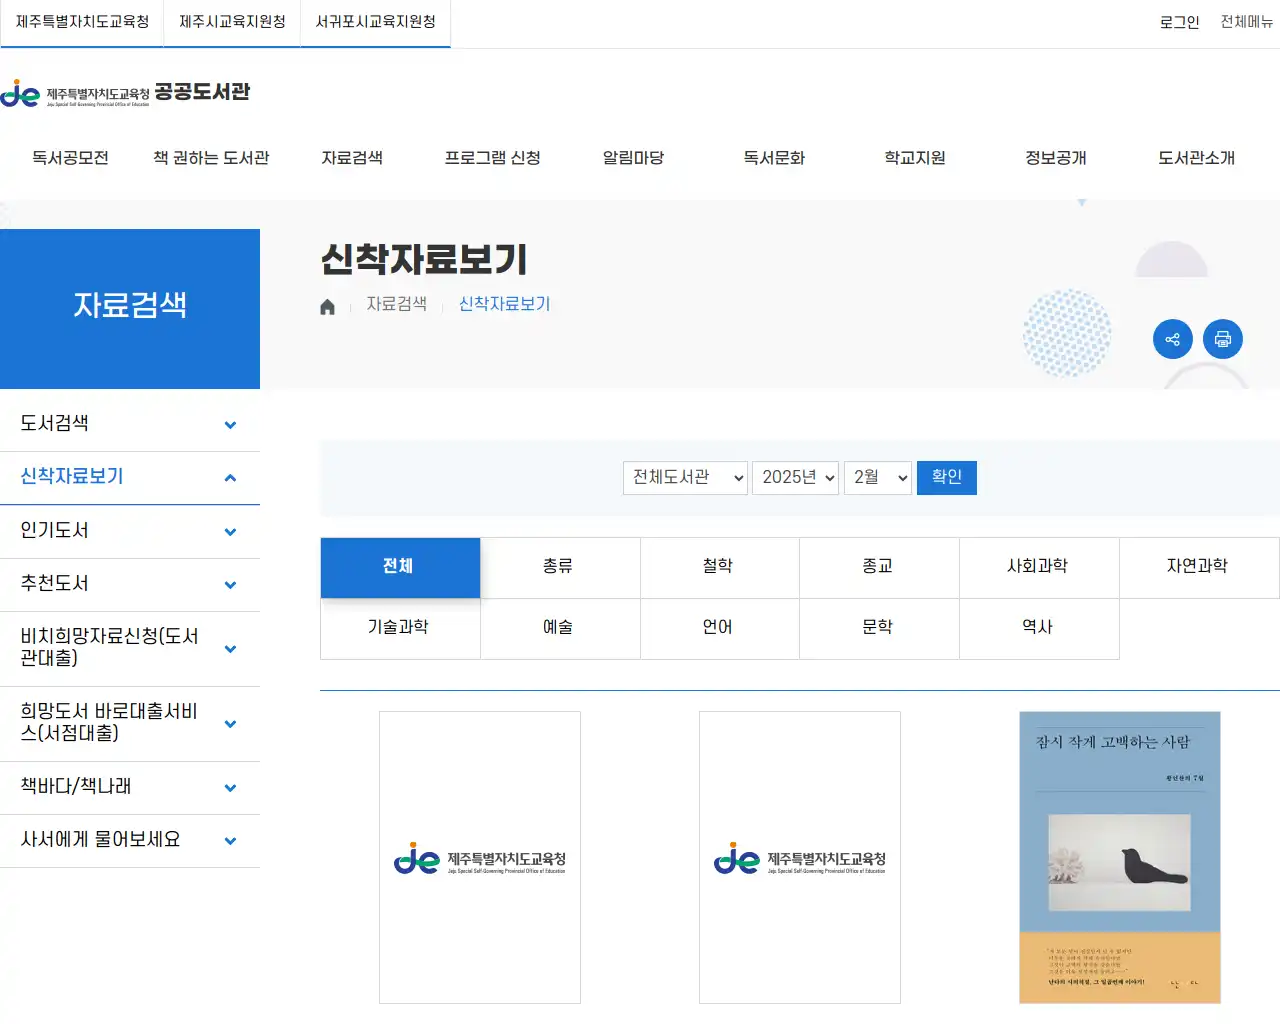This screenshot has width=1280, height=1024.
Task: Select the 사회과학 category tab
Action: coord(1039,567)
